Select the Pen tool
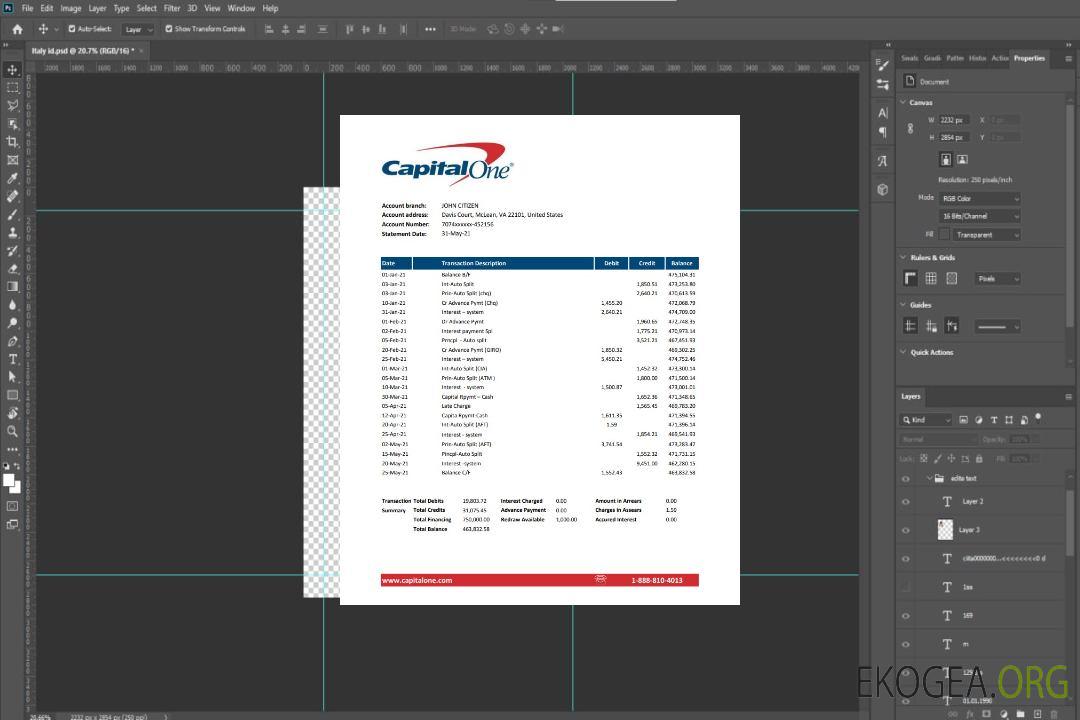This screenshot has width=1080, height=720. coord(12,341)
